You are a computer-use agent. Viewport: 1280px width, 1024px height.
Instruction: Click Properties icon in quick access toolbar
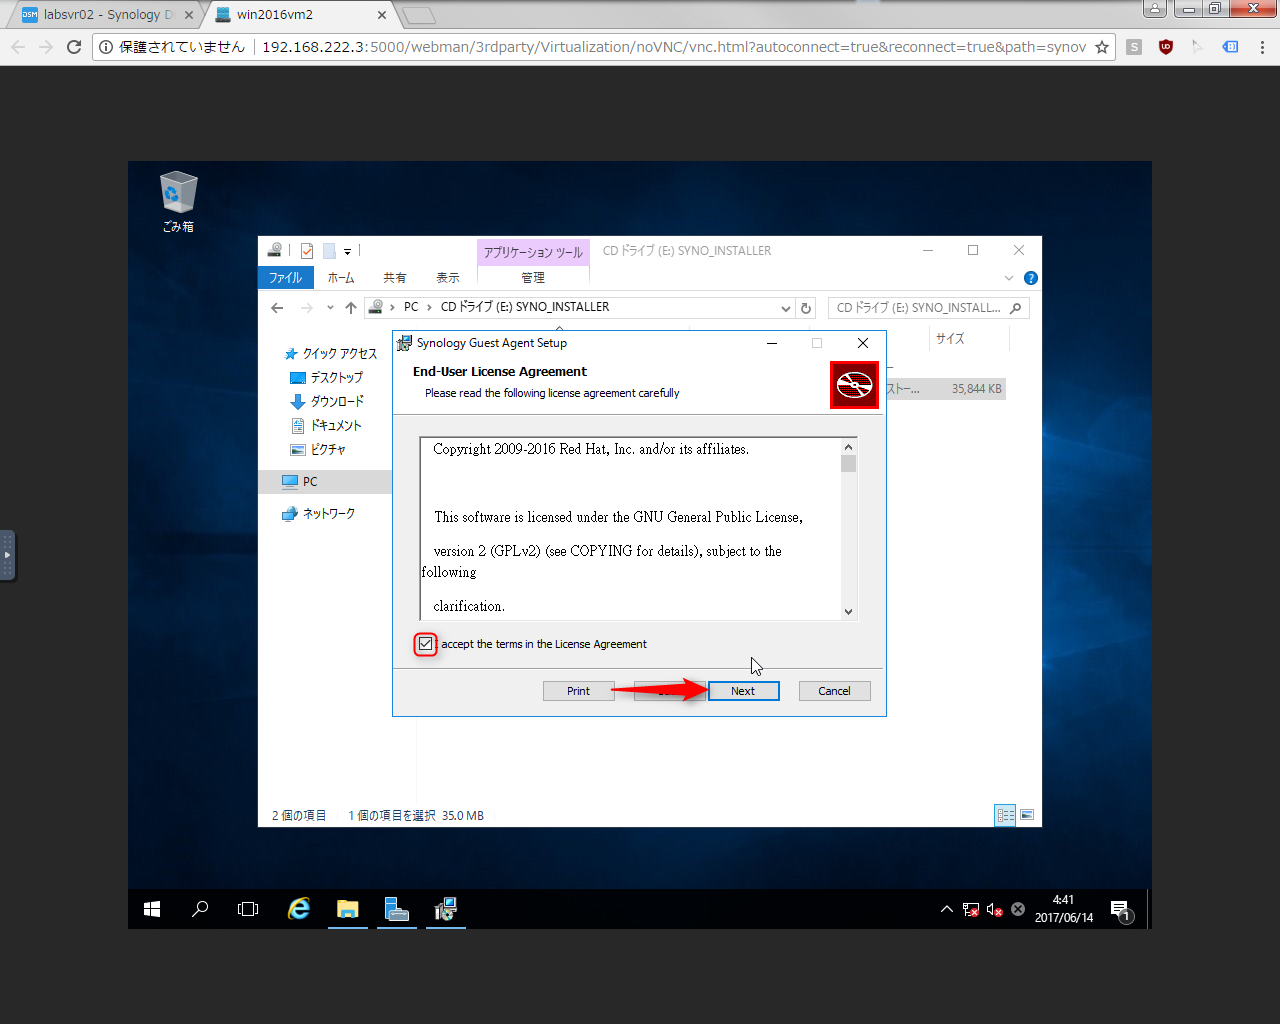(307, 251)
